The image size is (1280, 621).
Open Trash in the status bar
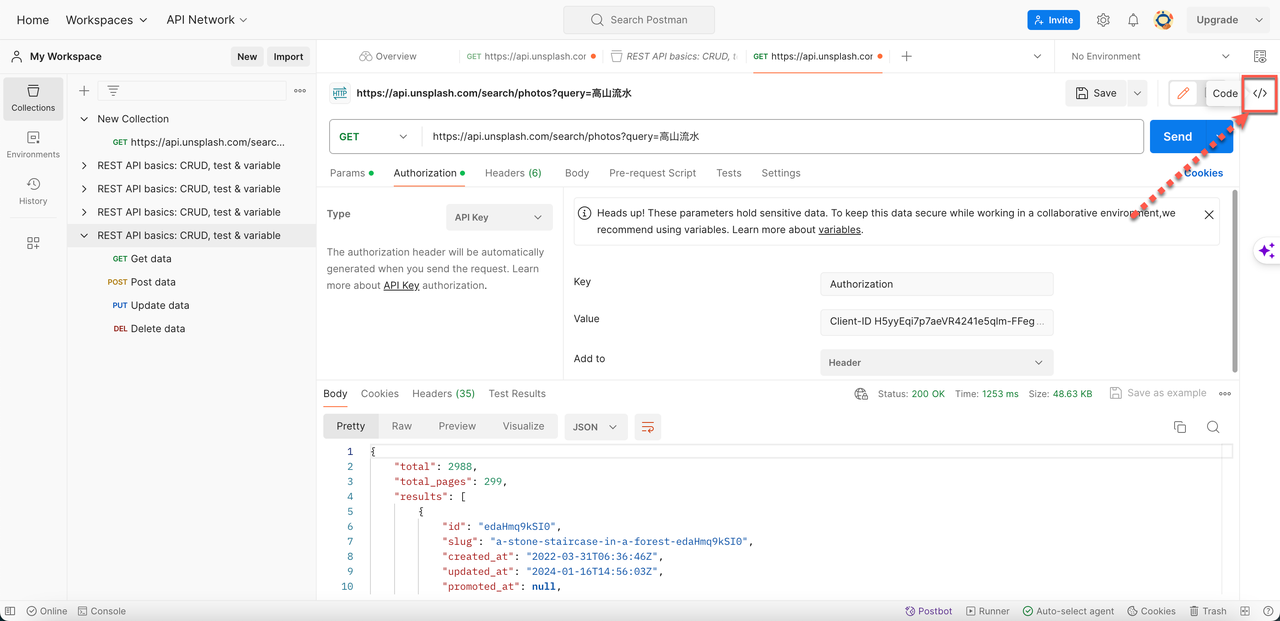point(1208,611)
